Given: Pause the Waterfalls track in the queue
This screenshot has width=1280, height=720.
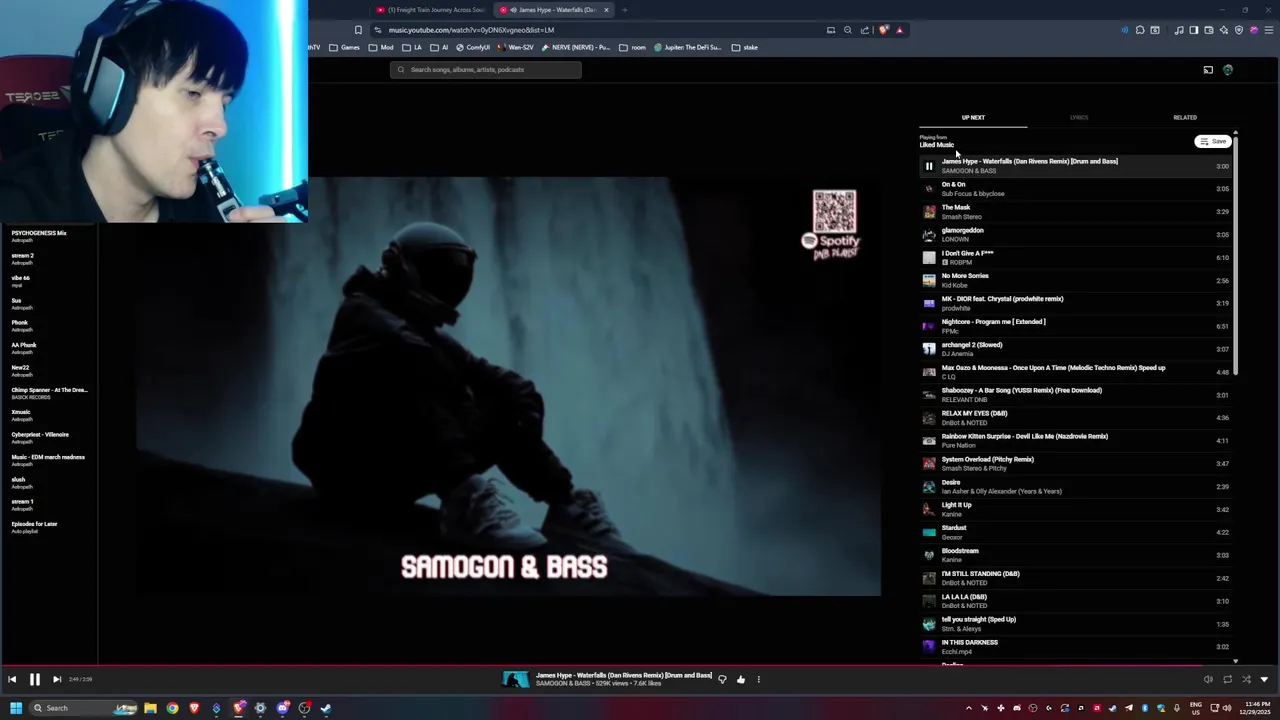Looking at the screenshot, I should (929, 166).
